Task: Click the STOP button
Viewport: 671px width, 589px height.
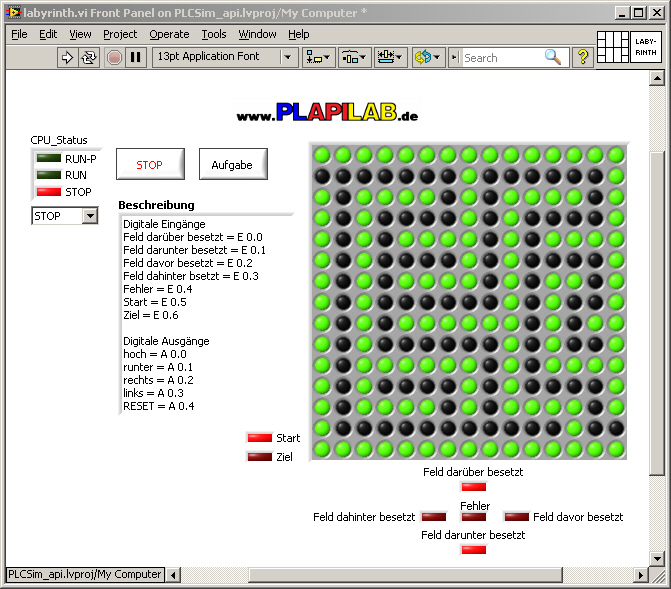Action: pos(150,165)
